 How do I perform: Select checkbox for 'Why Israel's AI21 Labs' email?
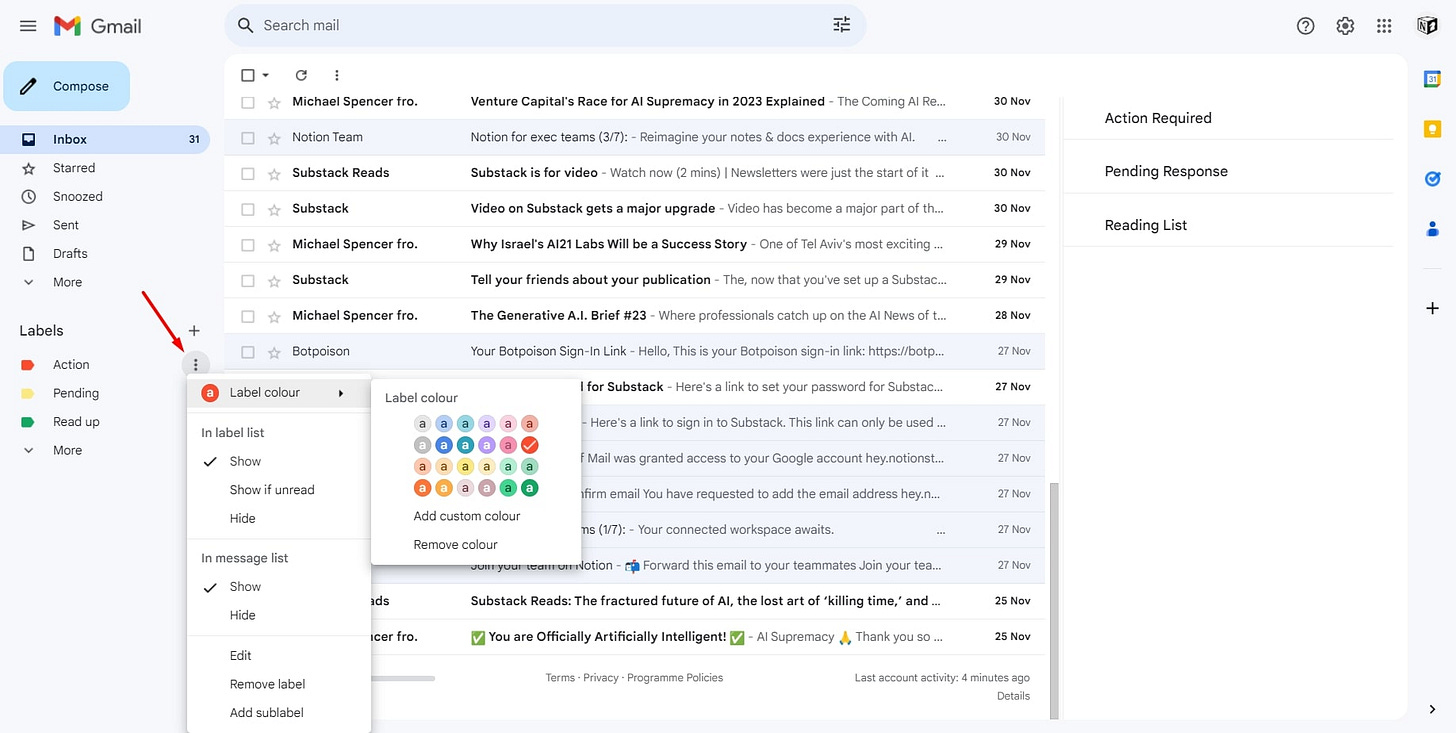[x=248, y=245]
